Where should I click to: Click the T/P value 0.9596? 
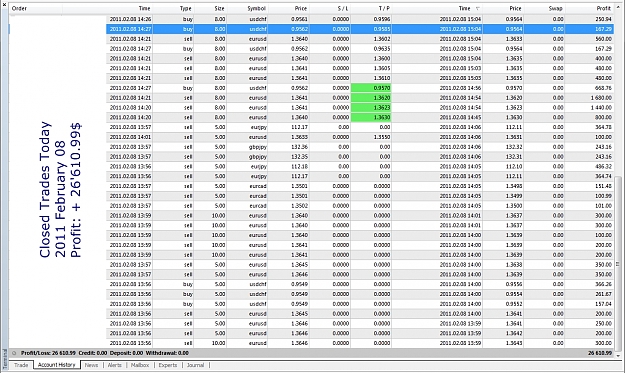tap(382, 19)
